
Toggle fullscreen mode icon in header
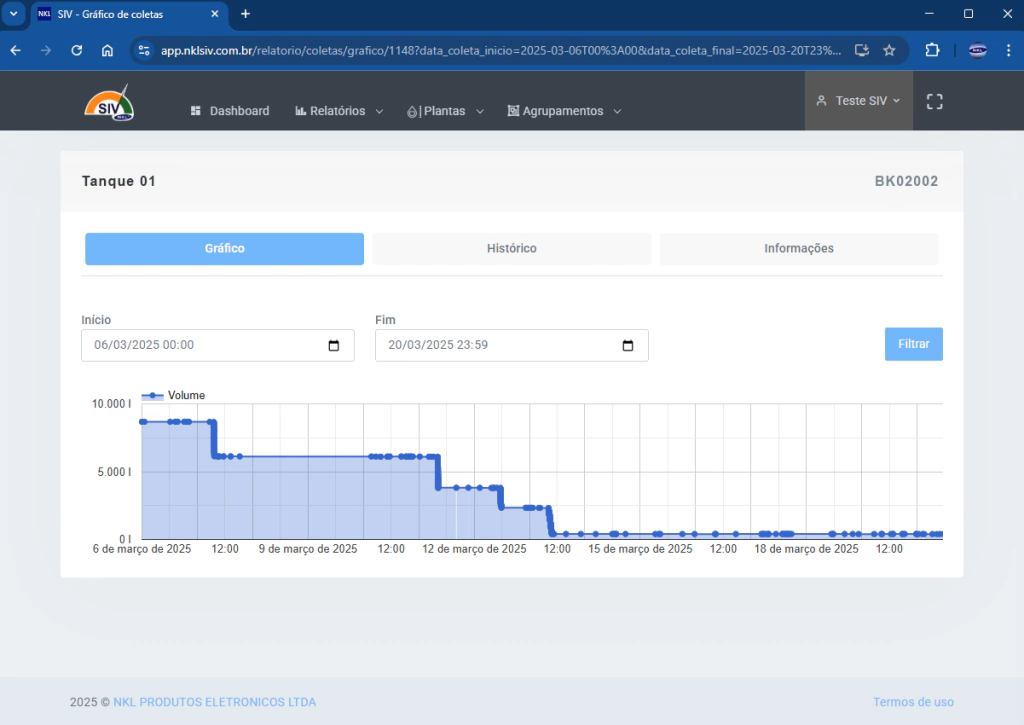(934, 101)
